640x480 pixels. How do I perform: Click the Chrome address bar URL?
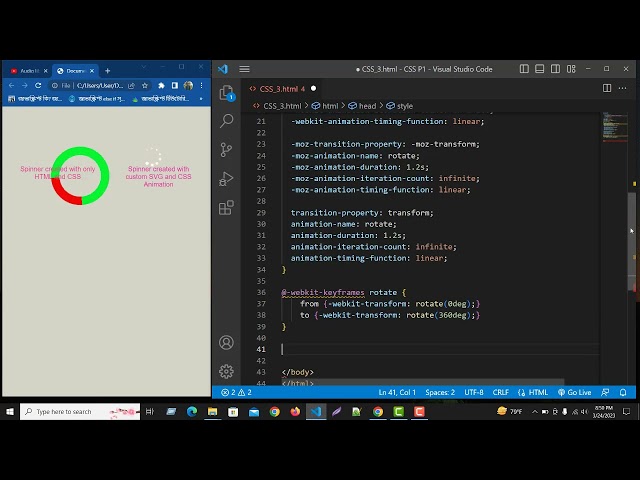coord(100,85)
